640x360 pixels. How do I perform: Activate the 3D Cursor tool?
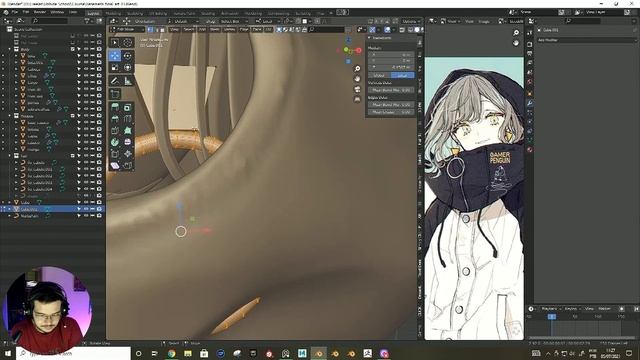pyautogui.click(x=128, y=42)
